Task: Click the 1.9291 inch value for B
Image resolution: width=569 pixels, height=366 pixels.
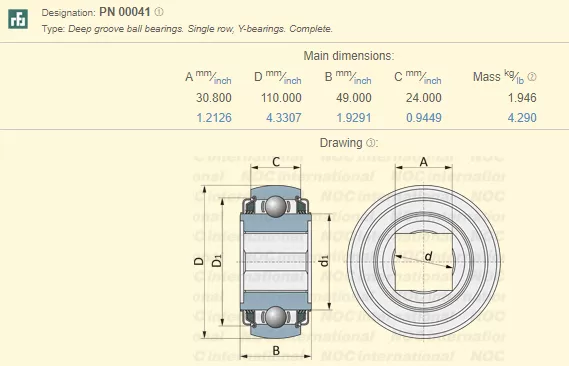Action: 354,118
